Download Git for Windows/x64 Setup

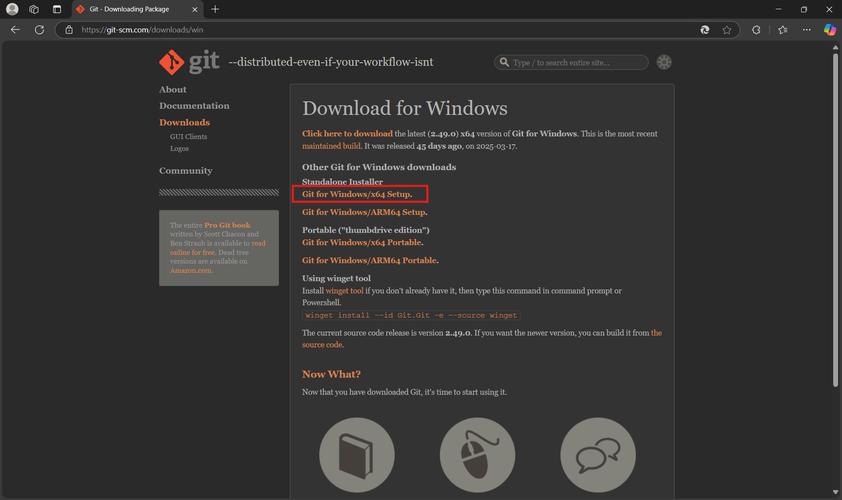[x=357, y=194]
